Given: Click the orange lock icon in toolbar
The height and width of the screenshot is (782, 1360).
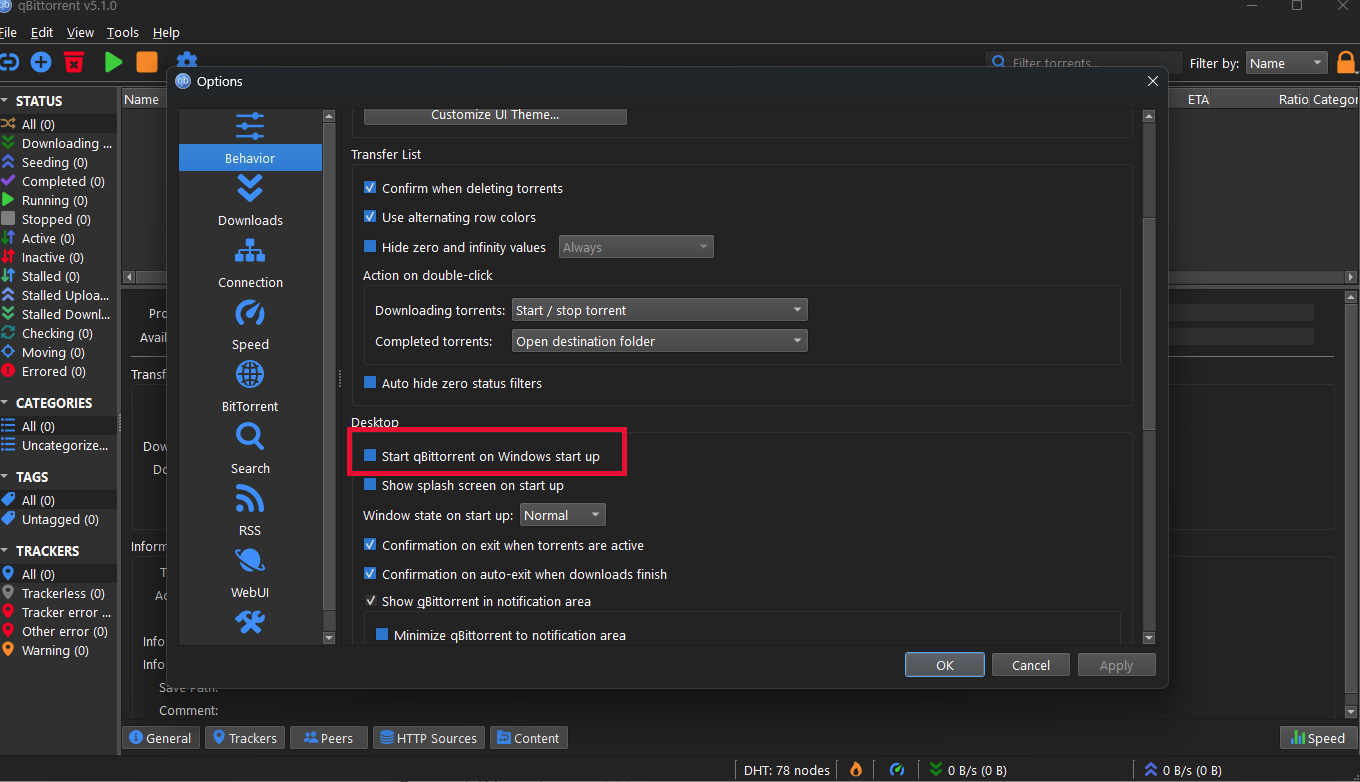Looking at the screenshot, I should click(1347, 63).
